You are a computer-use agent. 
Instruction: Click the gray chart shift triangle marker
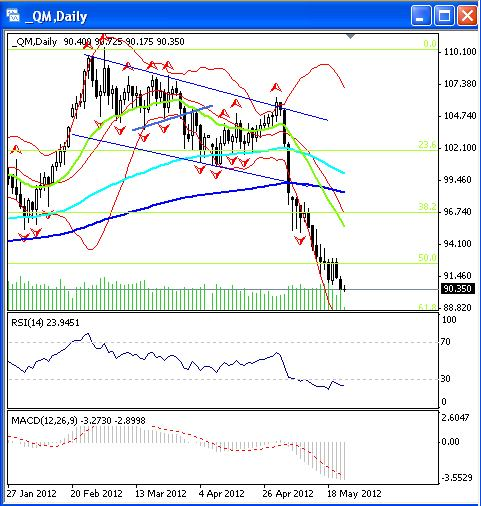point(350,36)
